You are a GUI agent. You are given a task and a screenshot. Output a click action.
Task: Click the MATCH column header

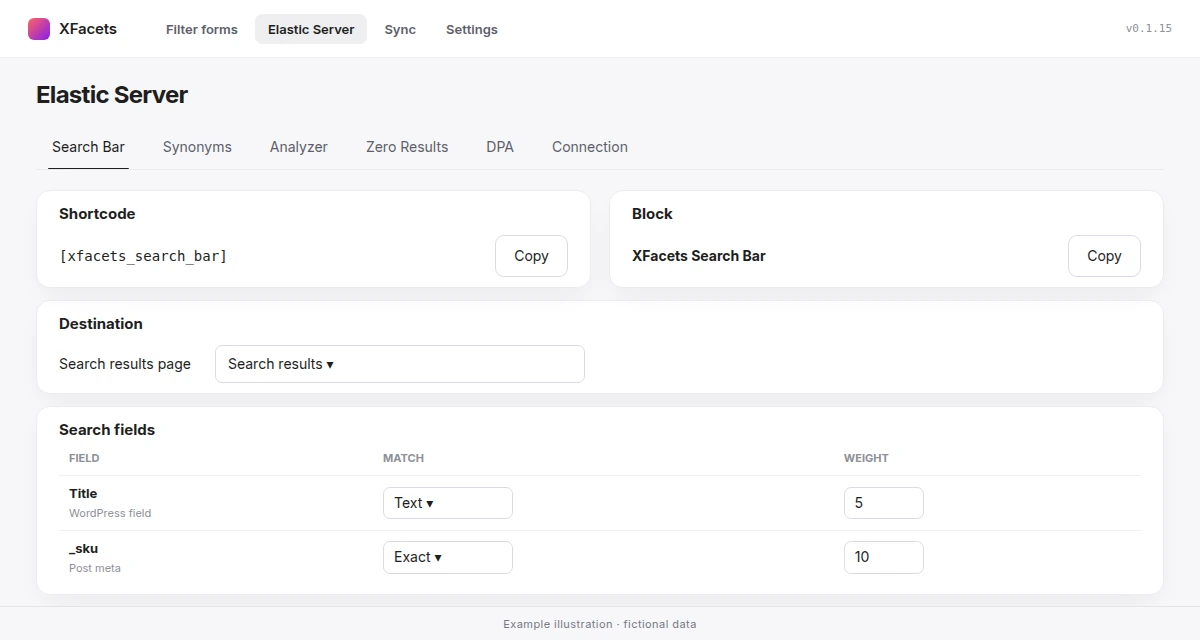(x=403, y=458)
